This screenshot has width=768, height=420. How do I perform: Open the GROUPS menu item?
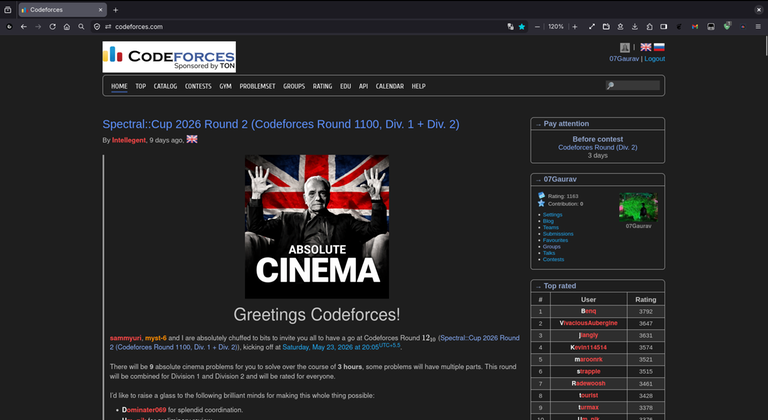click(x=294, y=86)
